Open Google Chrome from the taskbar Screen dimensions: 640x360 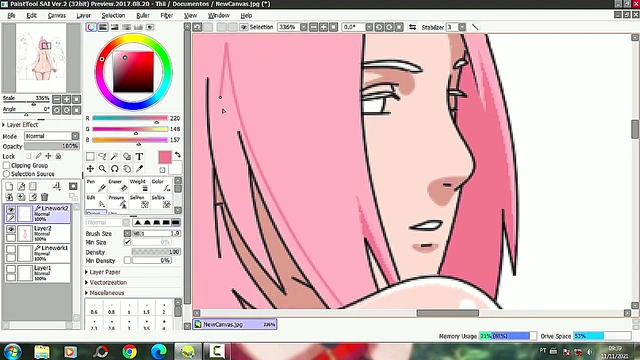coord(129,351)
